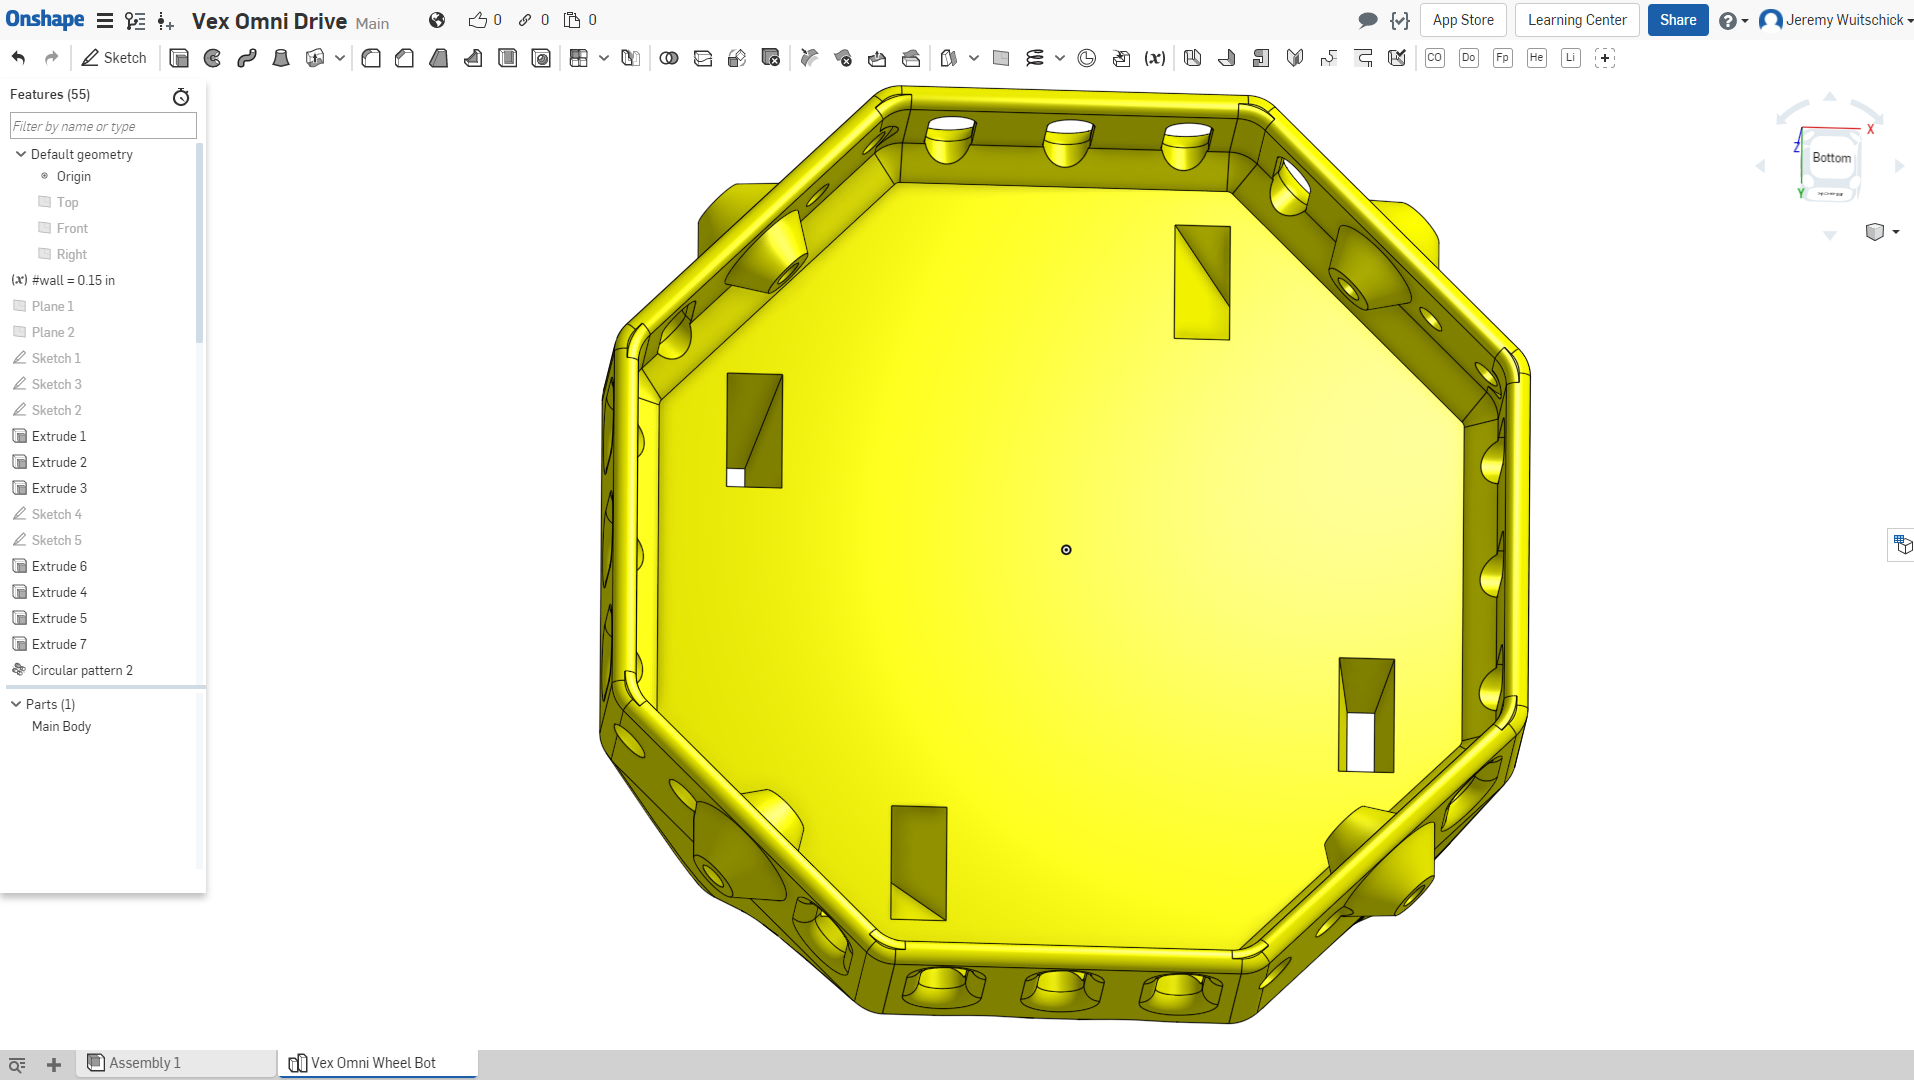The height and width of the screenshot is (1080, 1914).
Task: Open the Variable (x) tool
Action: (x=1155, y=58)
